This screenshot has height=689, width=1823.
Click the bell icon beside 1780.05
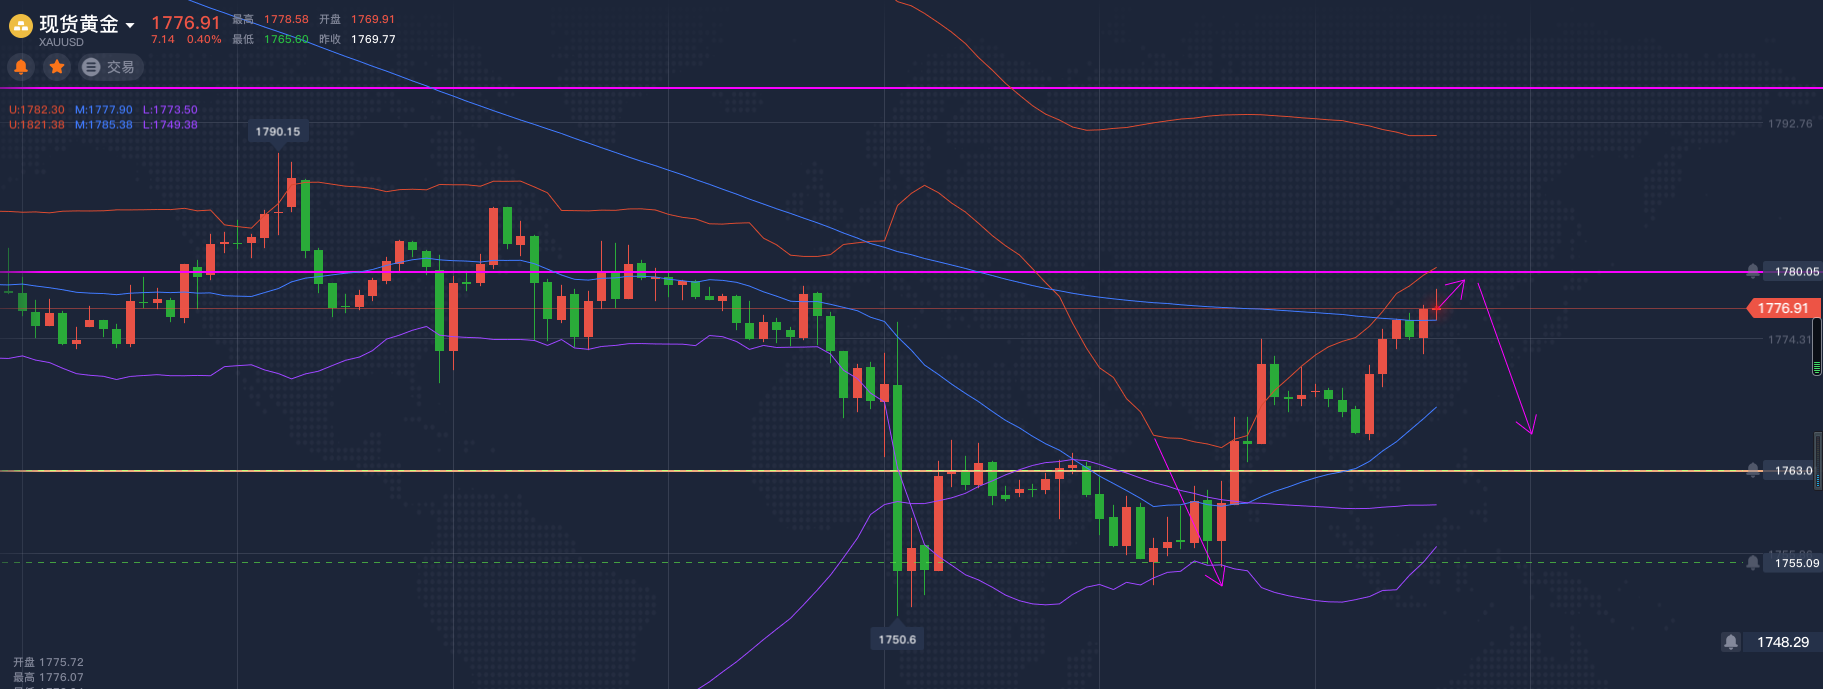point(1753,271)
